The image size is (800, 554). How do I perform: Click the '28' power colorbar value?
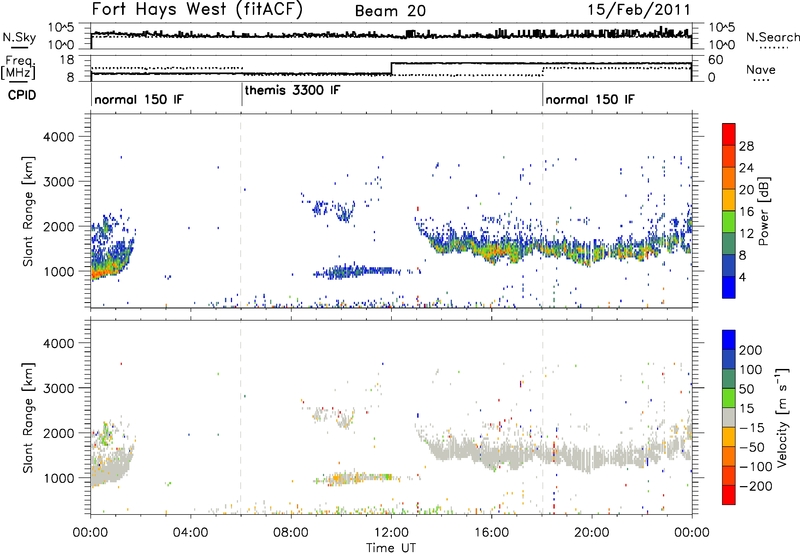(746, 146)
